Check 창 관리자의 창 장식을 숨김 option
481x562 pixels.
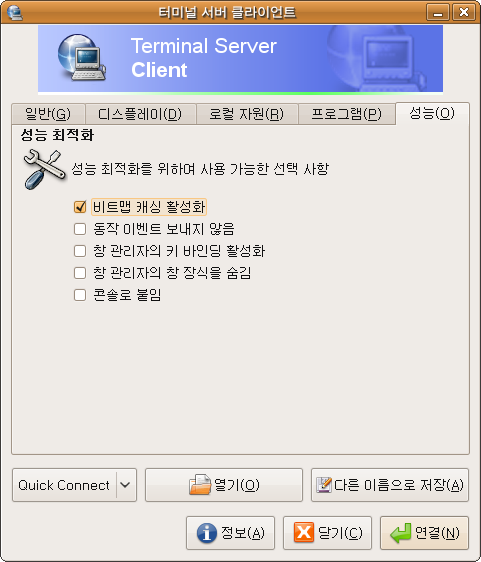(x=80, y=273)
